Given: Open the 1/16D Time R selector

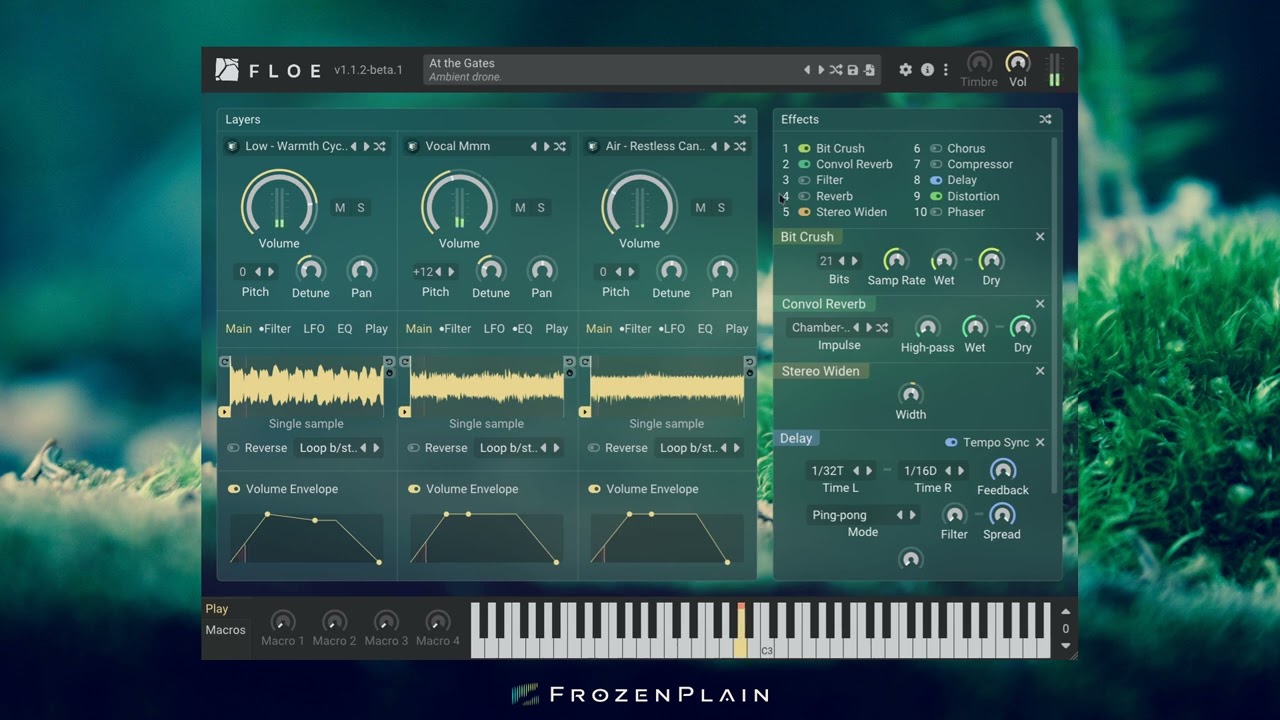Looking at the screenshot, I should pos(920,470).
